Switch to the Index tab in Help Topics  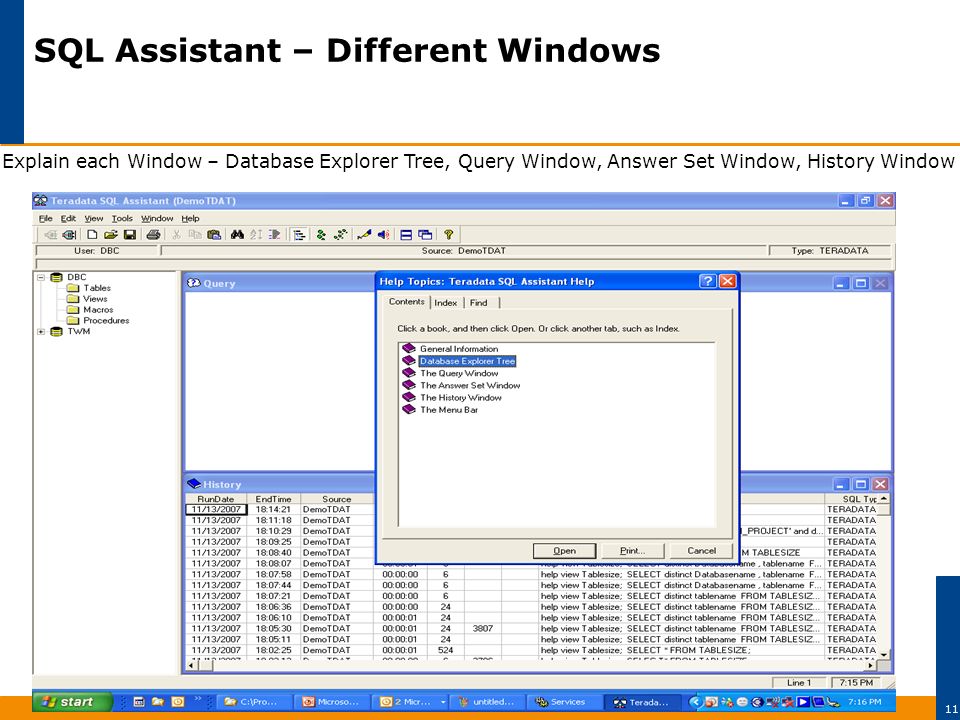446,302
